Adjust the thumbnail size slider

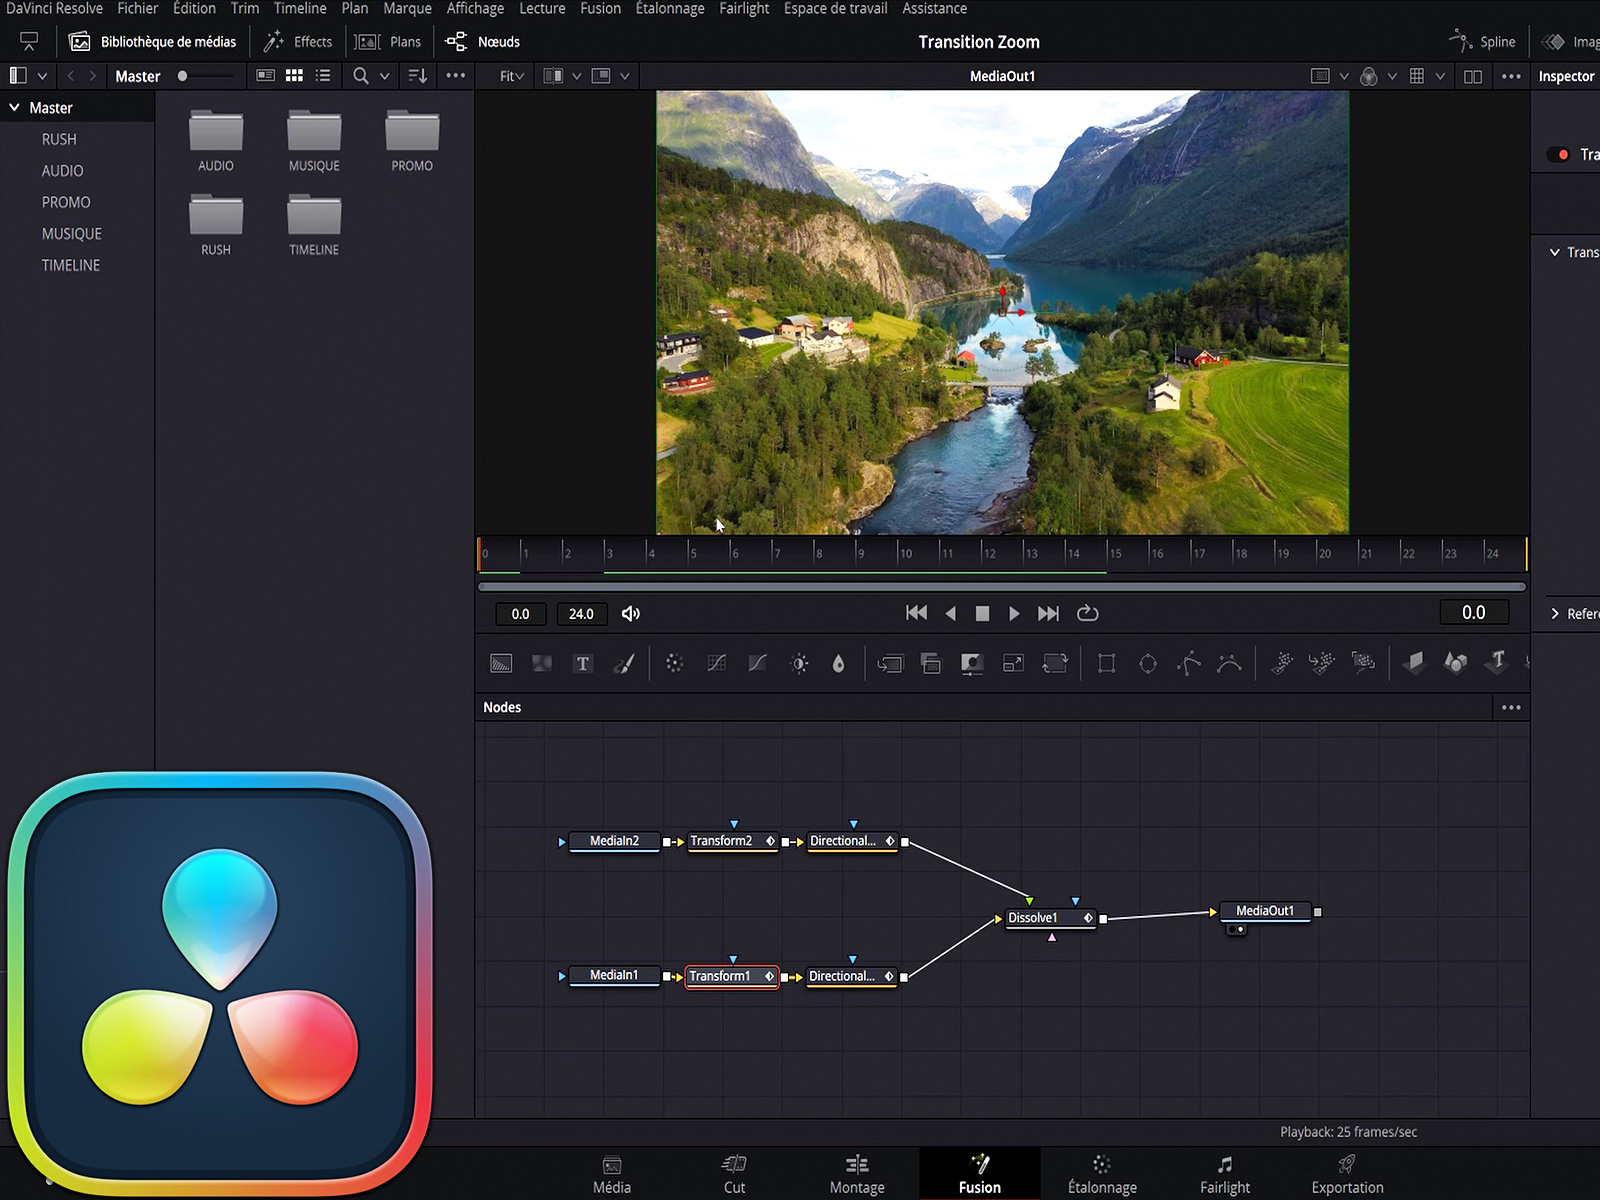[183, 76]
